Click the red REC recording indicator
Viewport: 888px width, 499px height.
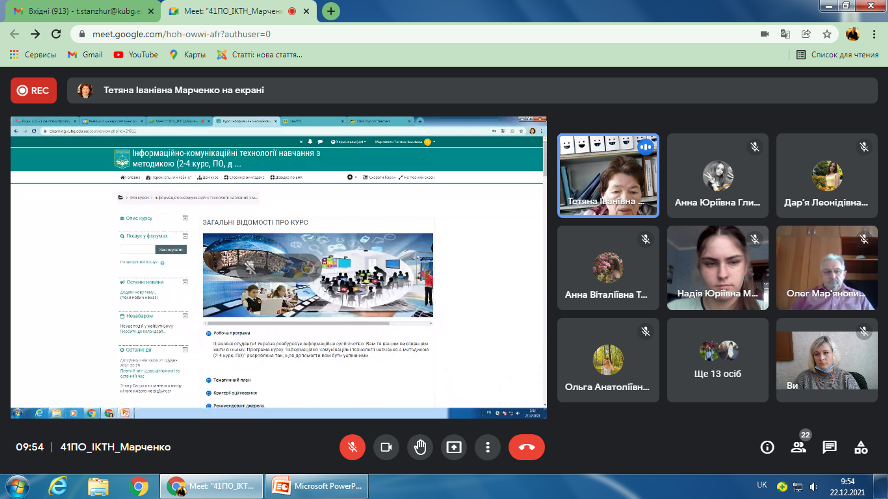[33, 90]
